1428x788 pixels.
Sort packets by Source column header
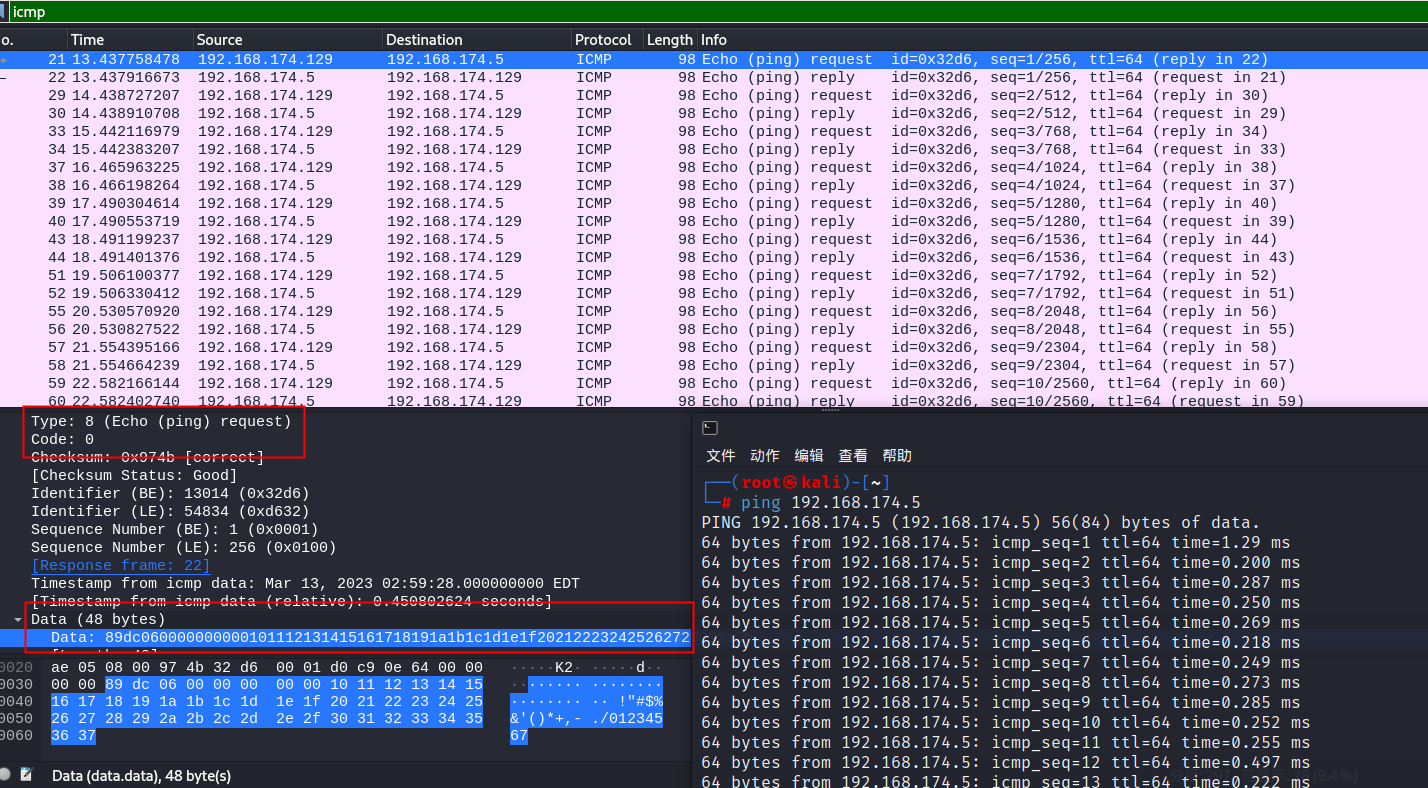[x=288, y=40]
